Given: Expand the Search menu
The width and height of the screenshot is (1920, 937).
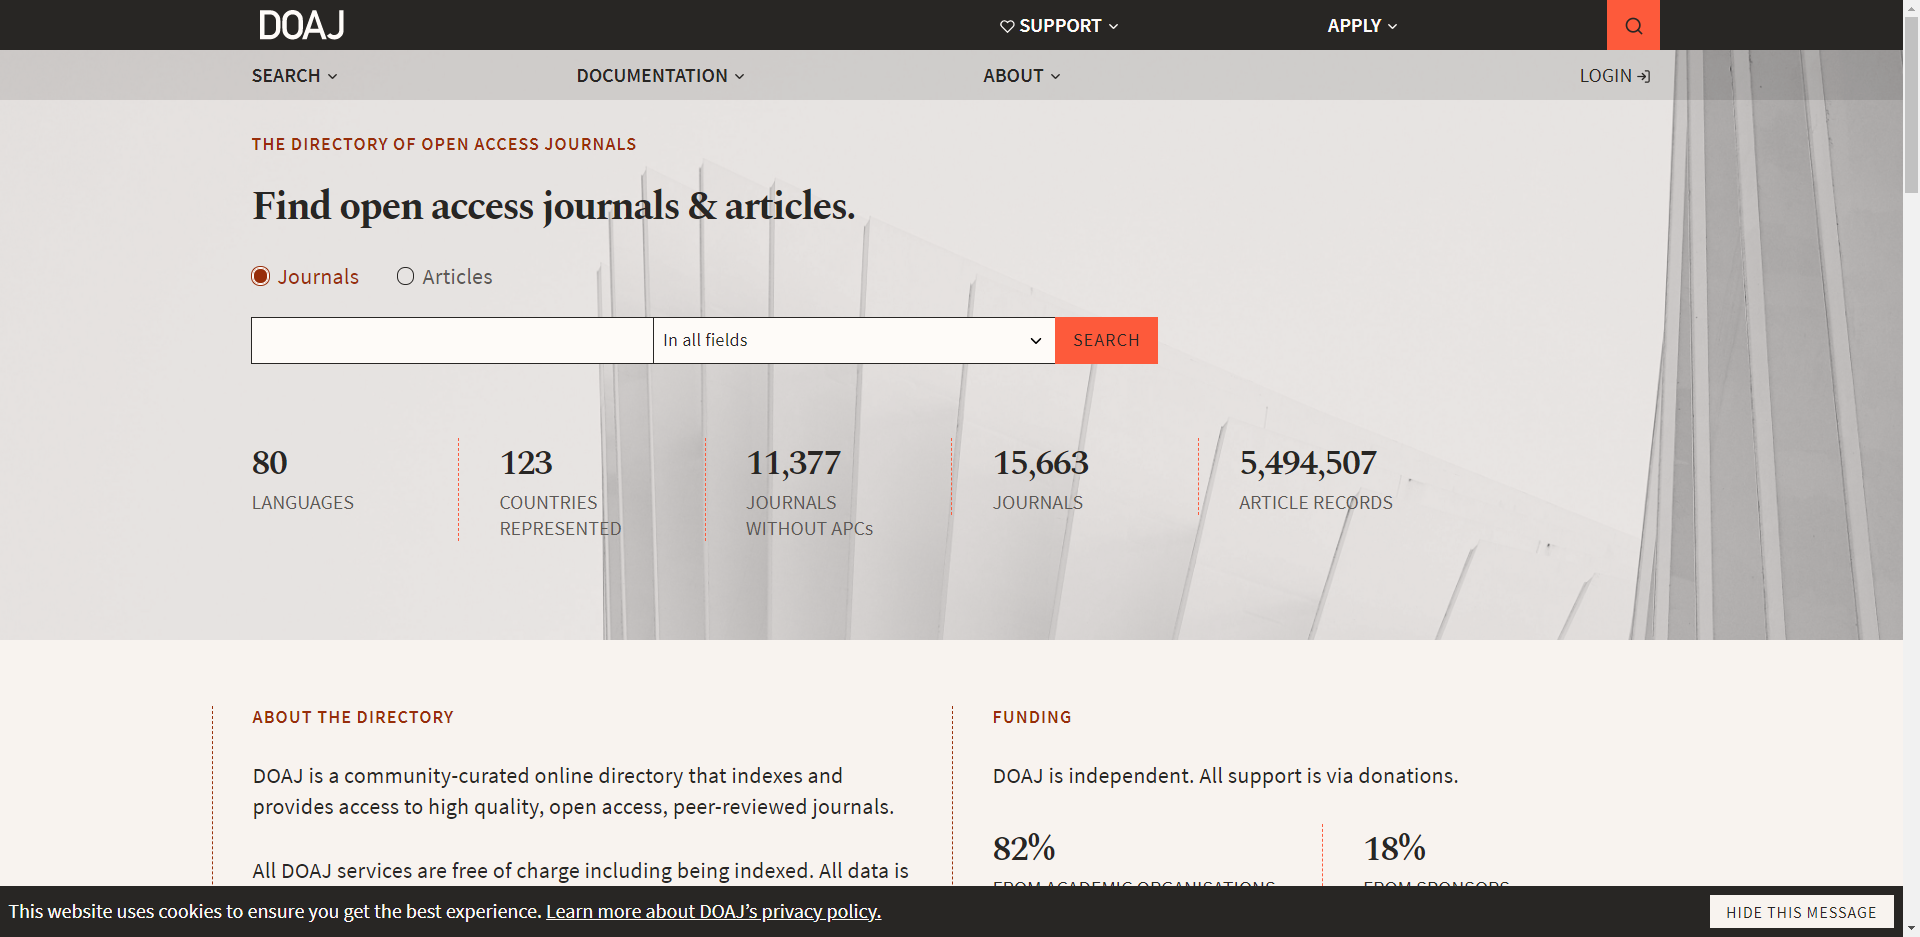Looking at the screenshot, I should click(295, 76).
